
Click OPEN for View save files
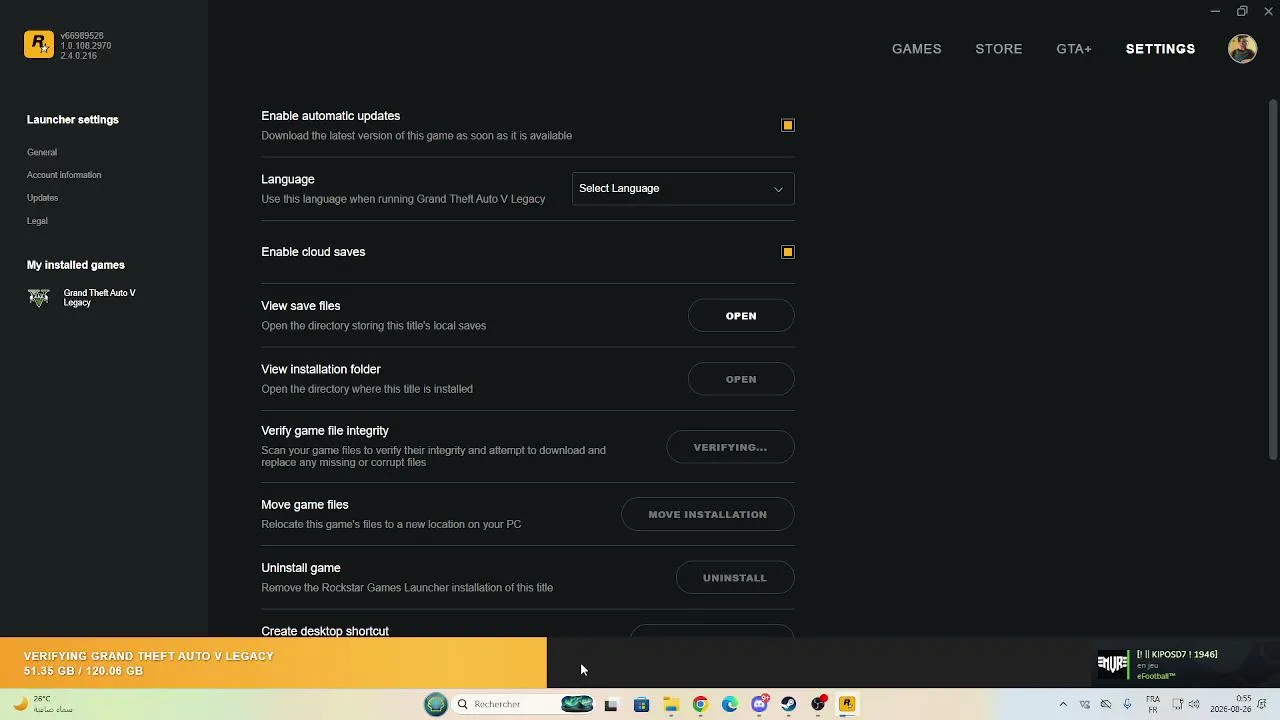[x=741, y=316]
